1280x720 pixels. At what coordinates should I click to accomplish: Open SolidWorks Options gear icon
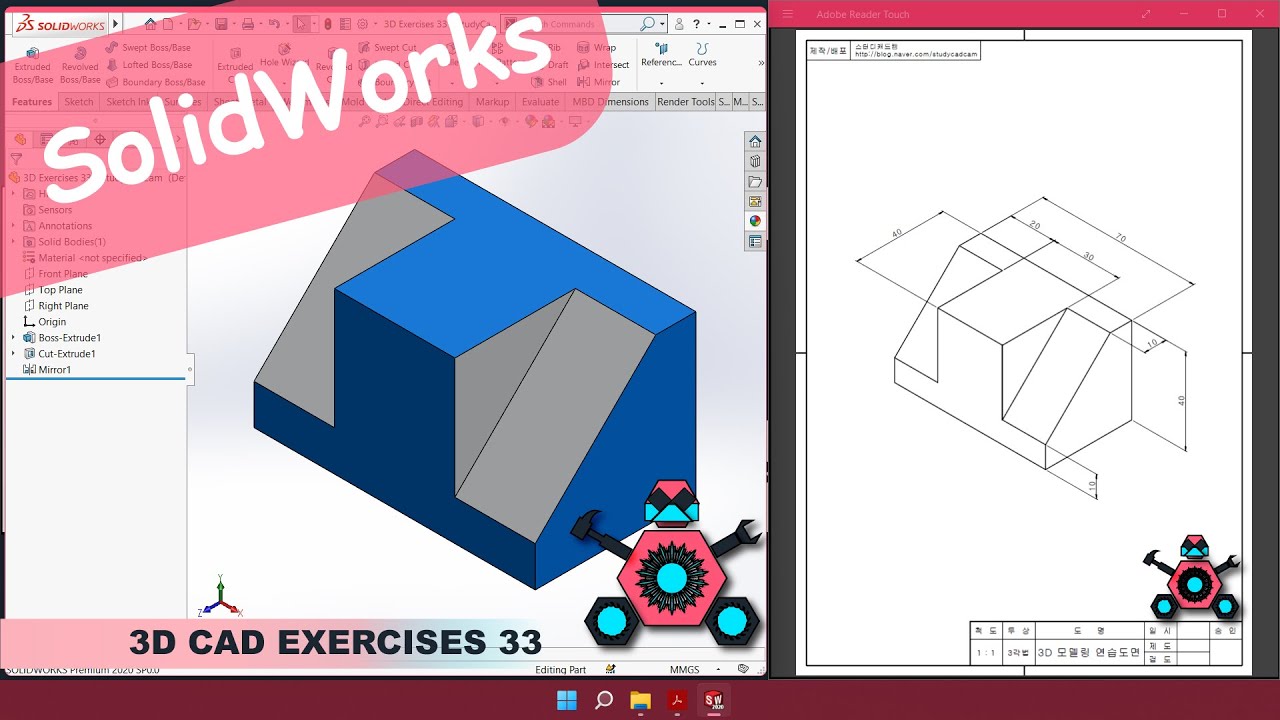362,23
